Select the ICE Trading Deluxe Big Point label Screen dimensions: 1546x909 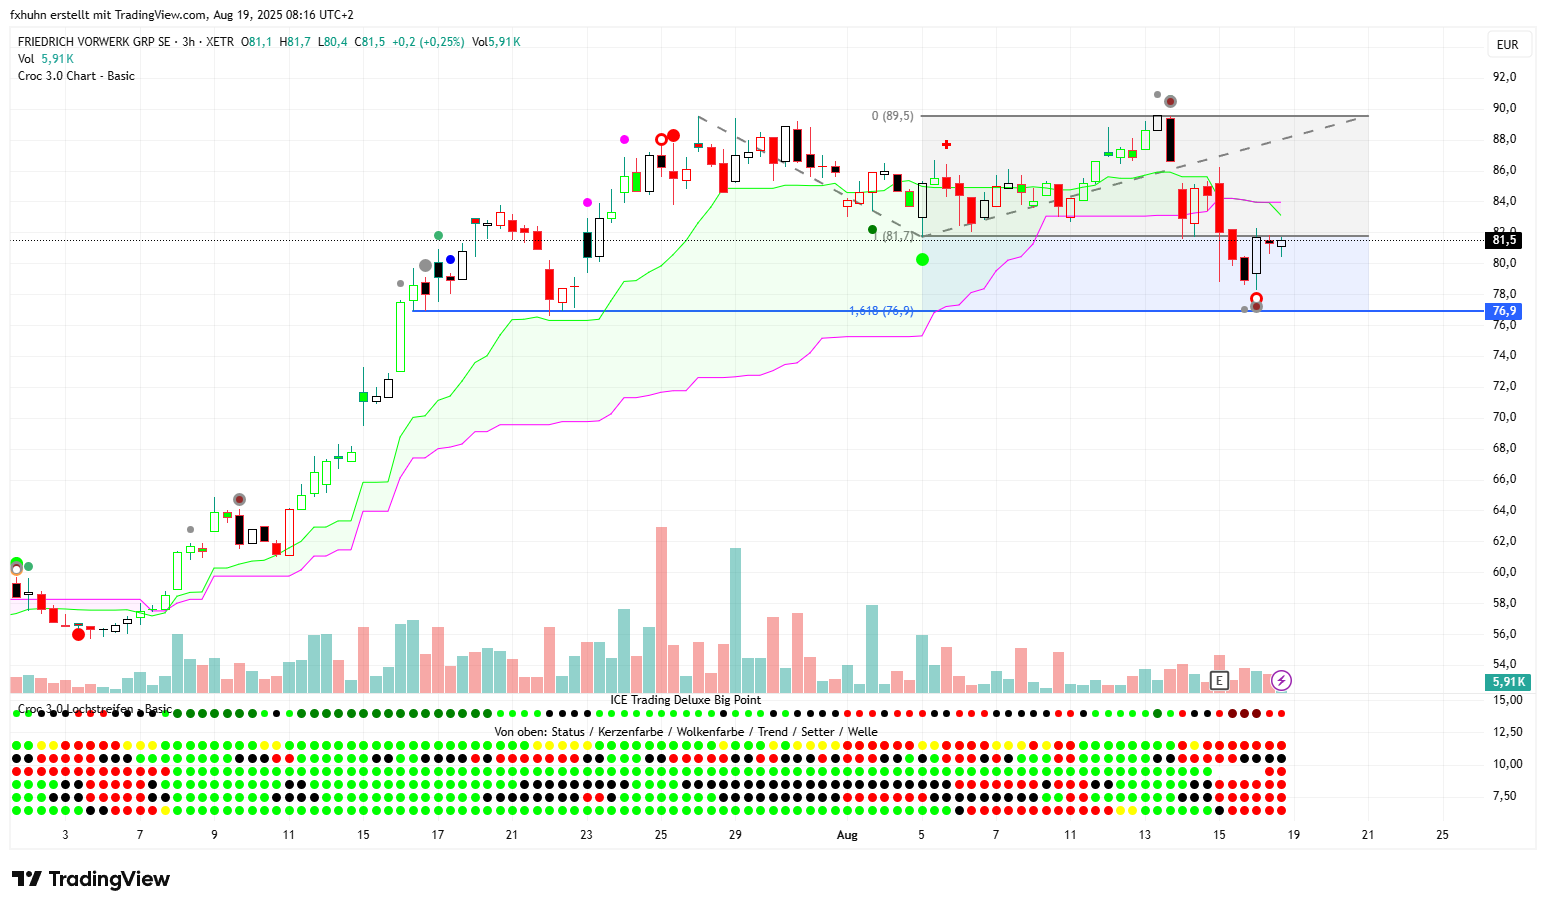coord(685,700)
